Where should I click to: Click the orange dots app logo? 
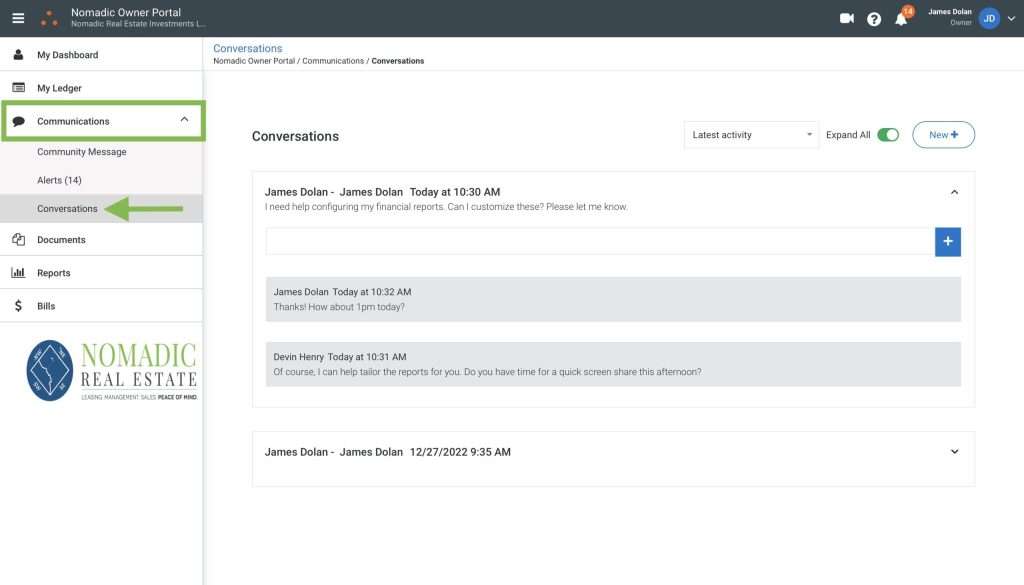click(x=49, y=18)
